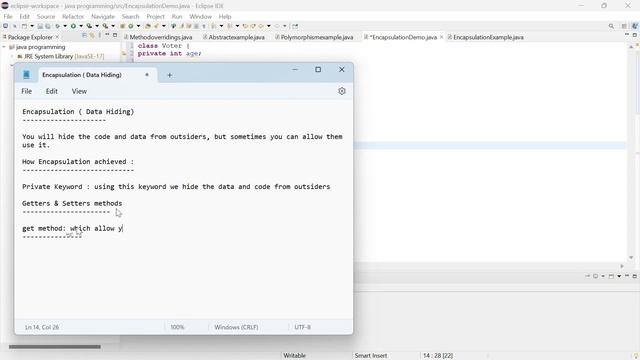Click the Pin Editor icon in Eclipse toolbar
This screenshot has height=360, width=640.
(x=295, y=26)
